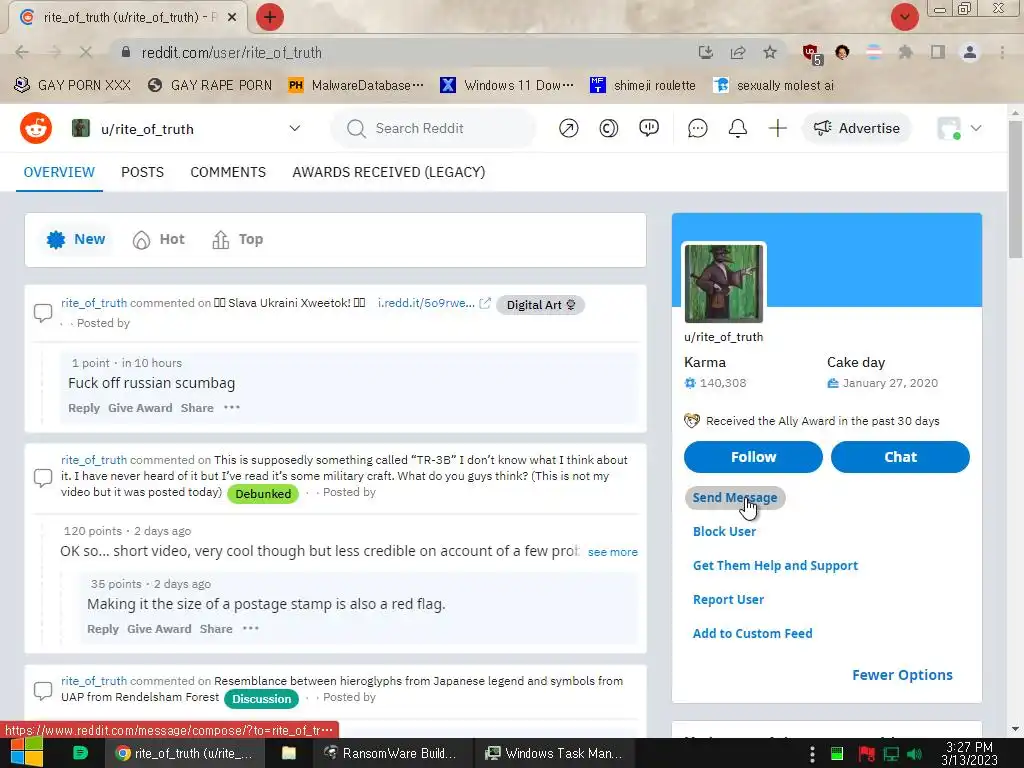This screenshot has height=768, width=1024.
Task: Click Get Them Help and Support
Action: [775, 565]
